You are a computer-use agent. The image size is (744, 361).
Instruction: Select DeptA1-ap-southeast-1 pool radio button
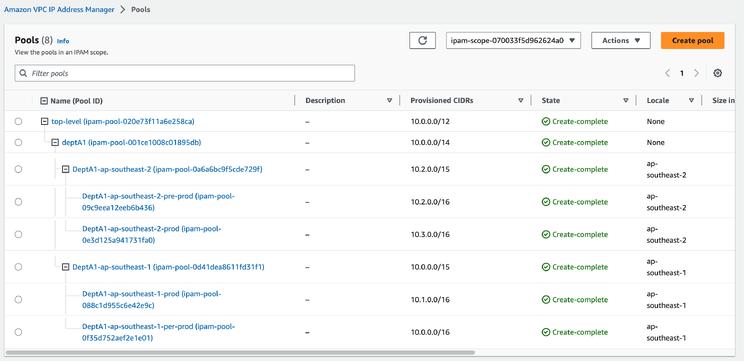coord(18,267)
